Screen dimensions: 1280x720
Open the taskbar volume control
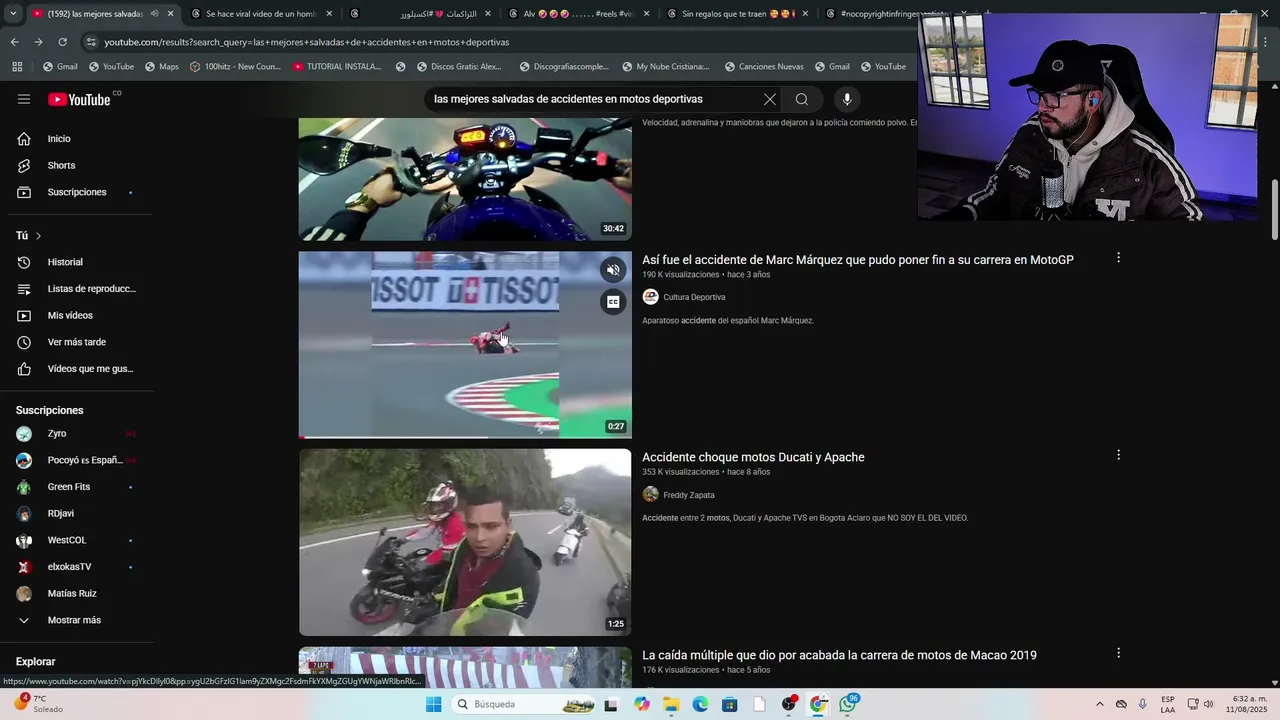pos(1208,704)
